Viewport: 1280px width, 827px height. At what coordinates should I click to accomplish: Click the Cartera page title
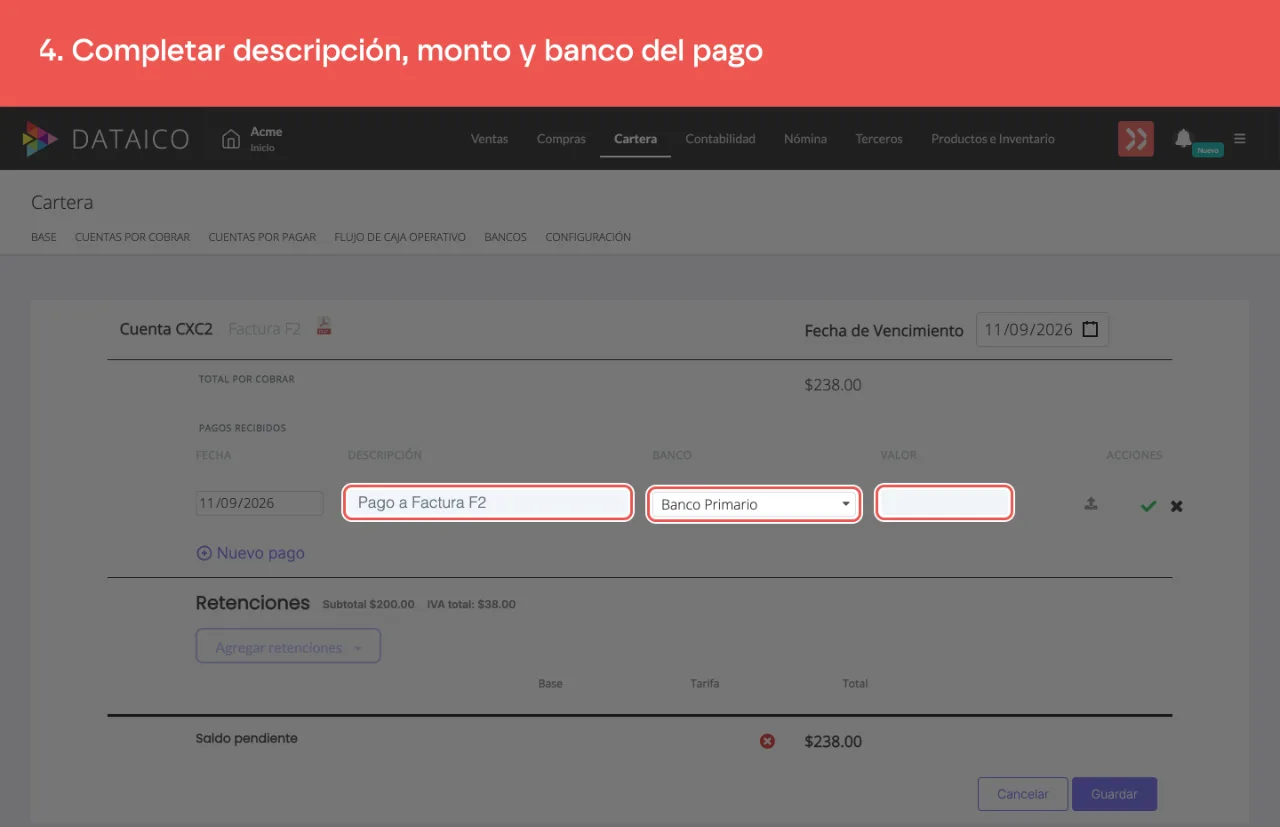[x=62, y=202]
